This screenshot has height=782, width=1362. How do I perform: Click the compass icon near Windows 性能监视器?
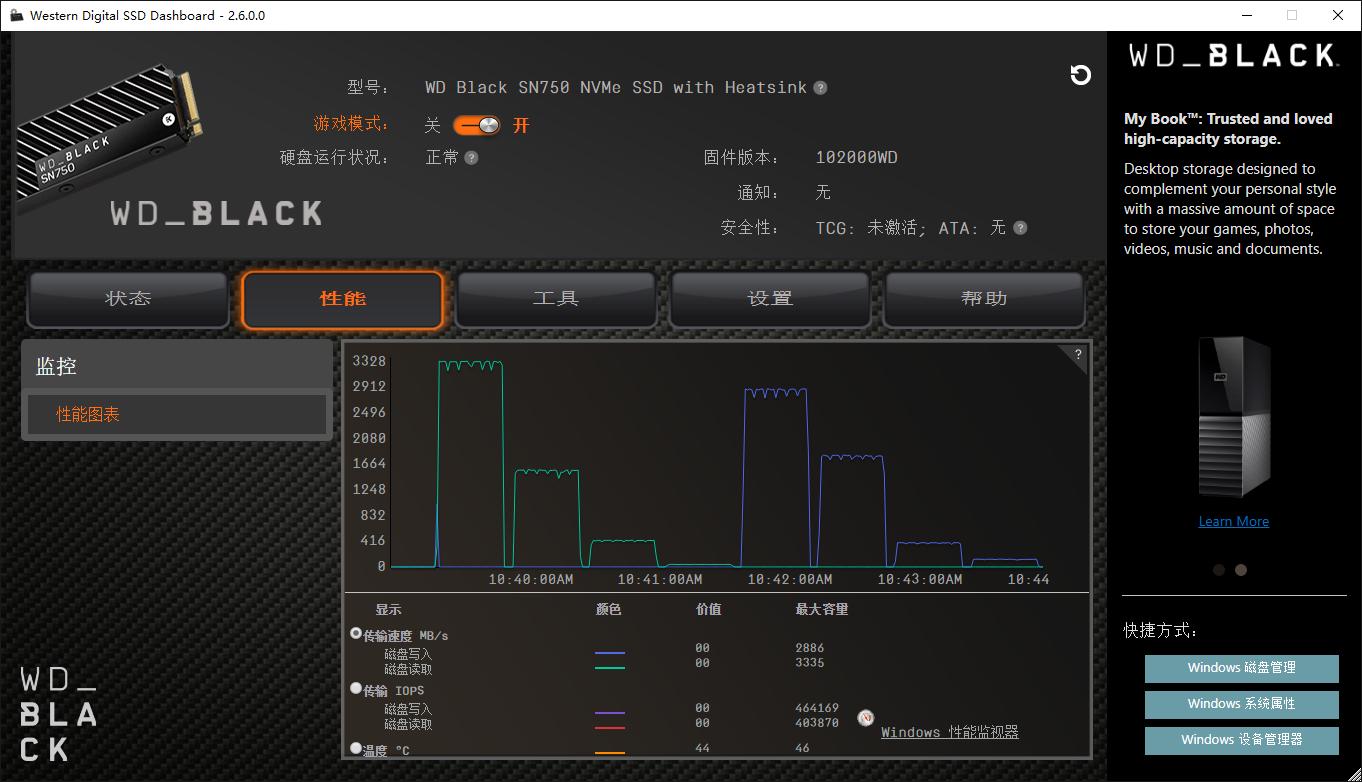pos(866,718)
